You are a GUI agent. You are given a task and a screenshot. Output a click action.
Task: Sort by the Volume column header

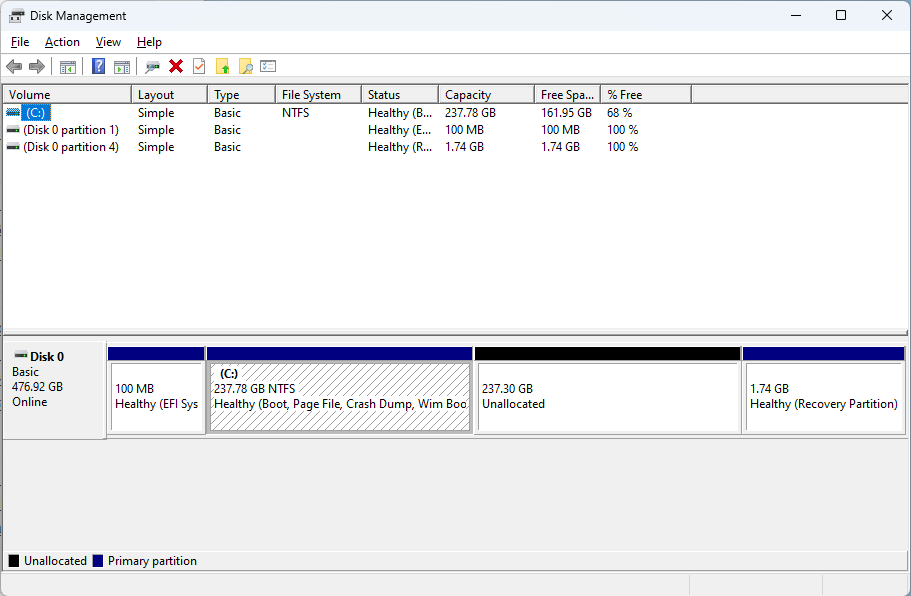pos(67,94)
